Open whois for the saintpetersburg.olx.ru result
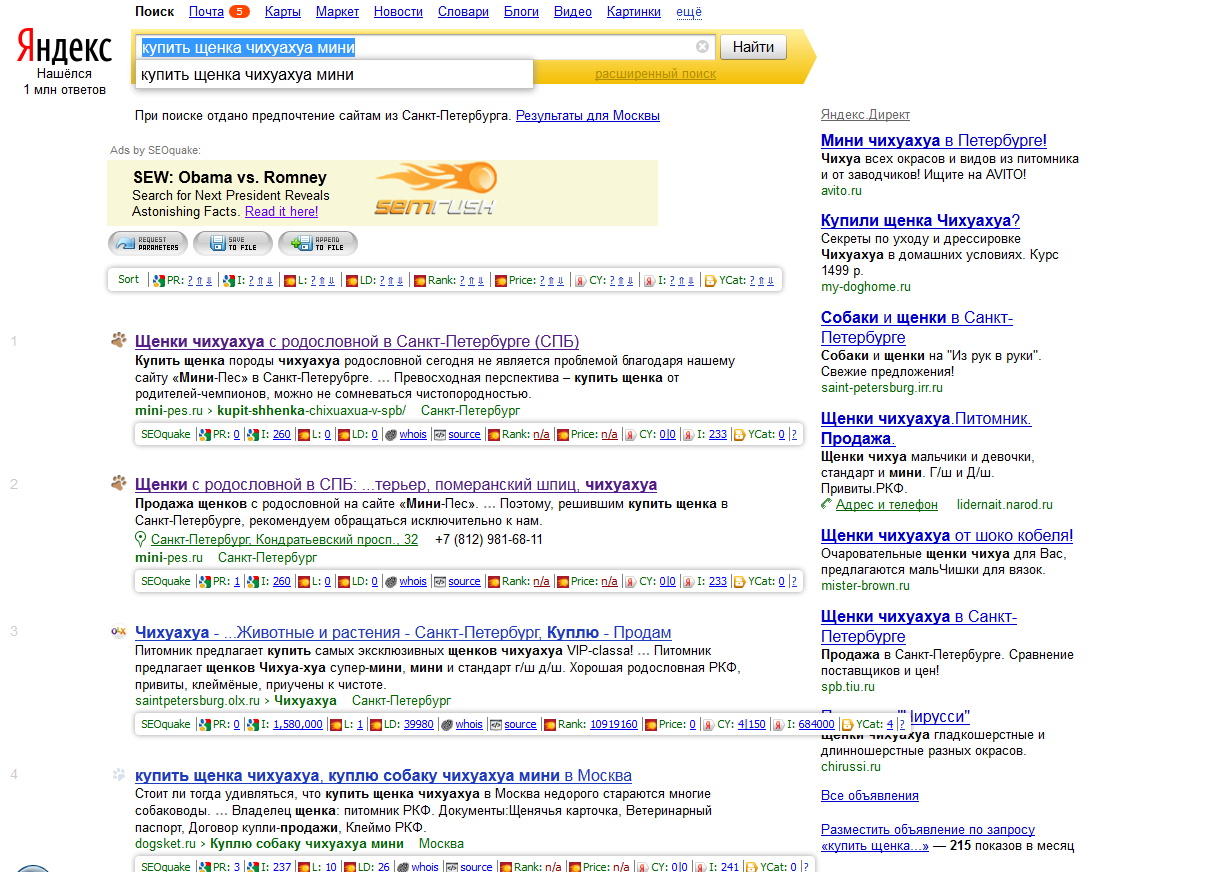This screenshot has width=1208, height=872. click(469, 724)
